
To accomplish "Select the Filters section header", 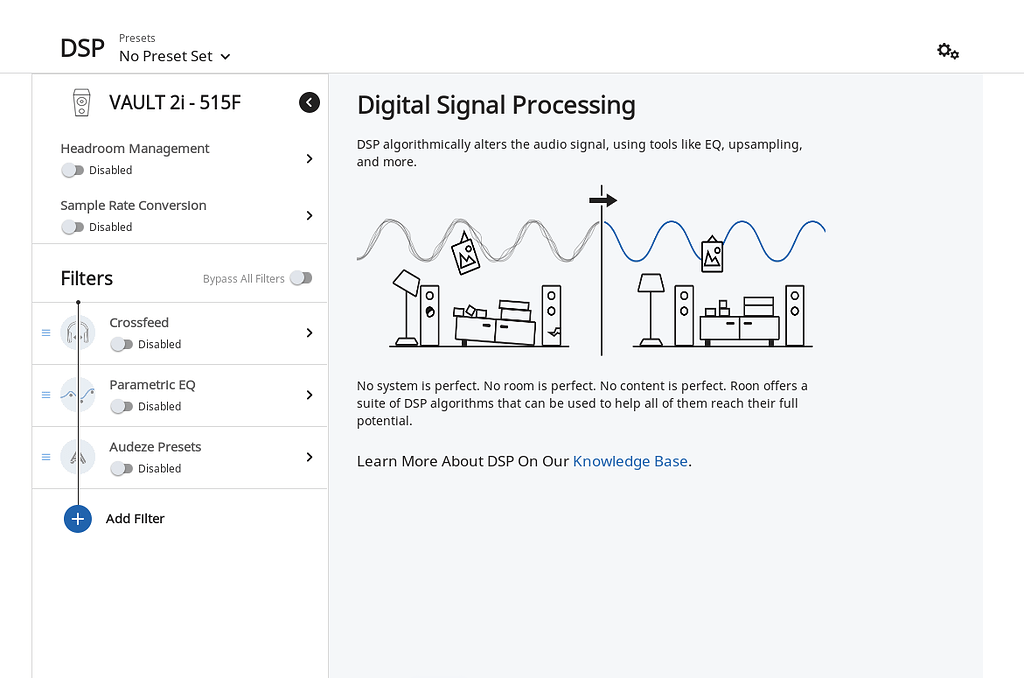I will tap(86, 278).
